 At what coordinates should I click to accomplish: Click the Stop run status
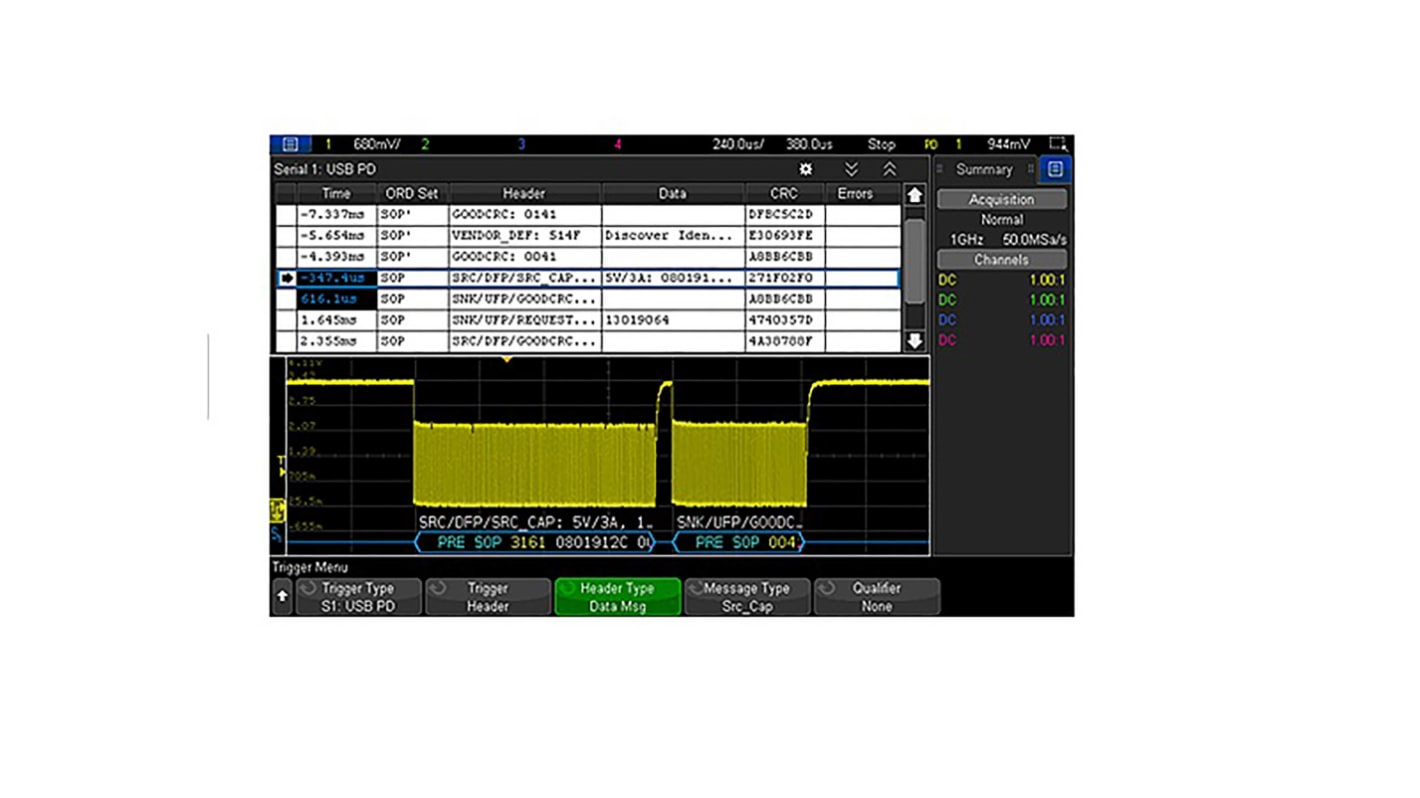[881, 144]
